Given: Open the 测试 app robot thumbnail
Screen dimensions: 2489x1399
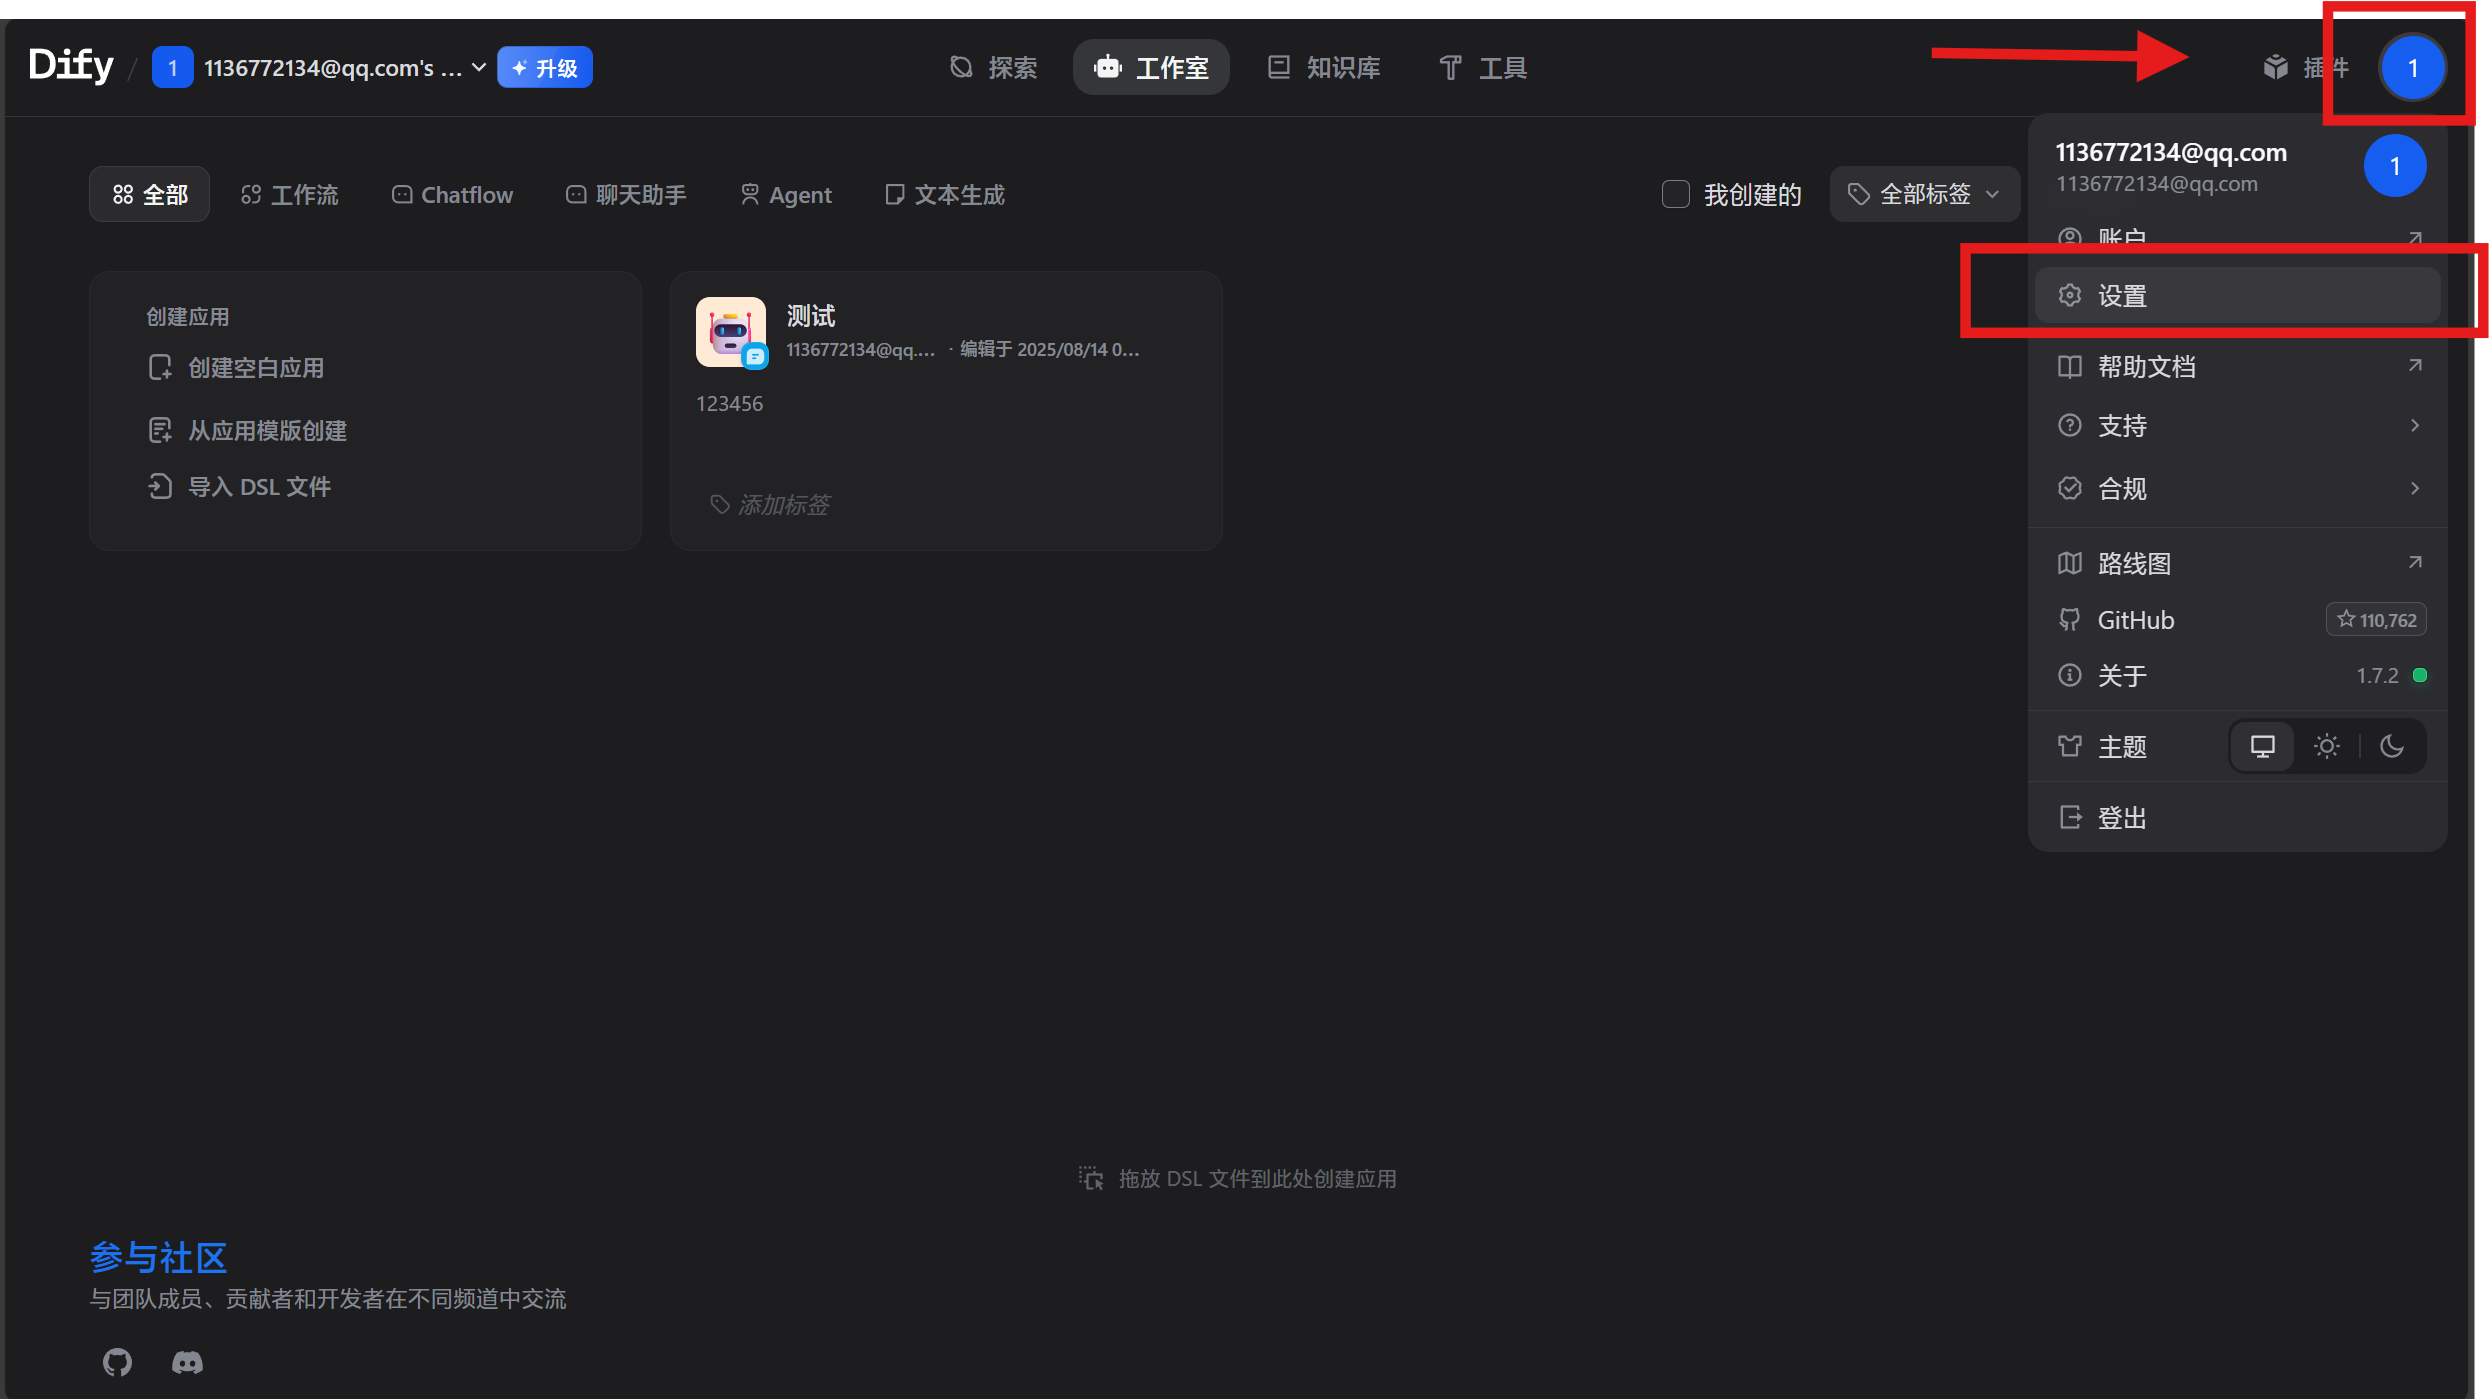Looking at the screenshot, I should (731, 332).
